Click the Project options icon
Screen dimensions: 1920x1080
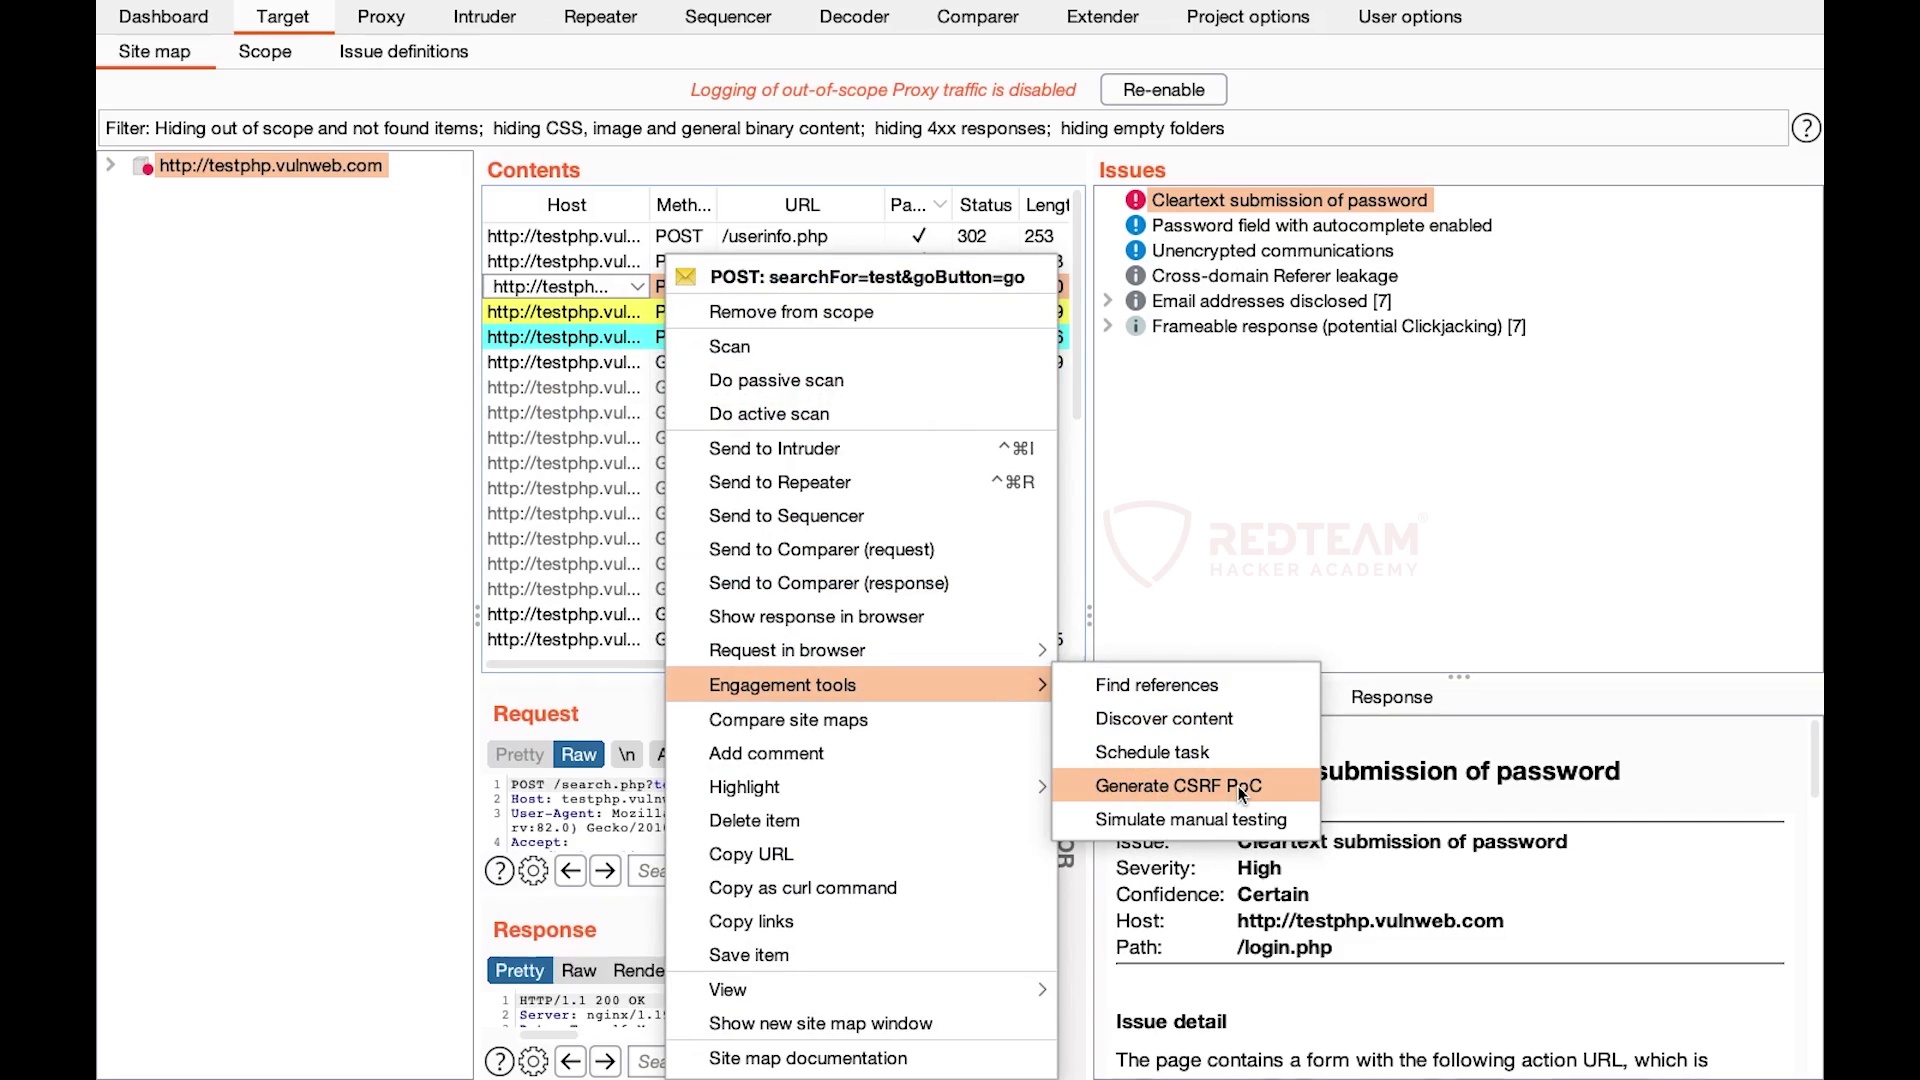[1247, 16]
